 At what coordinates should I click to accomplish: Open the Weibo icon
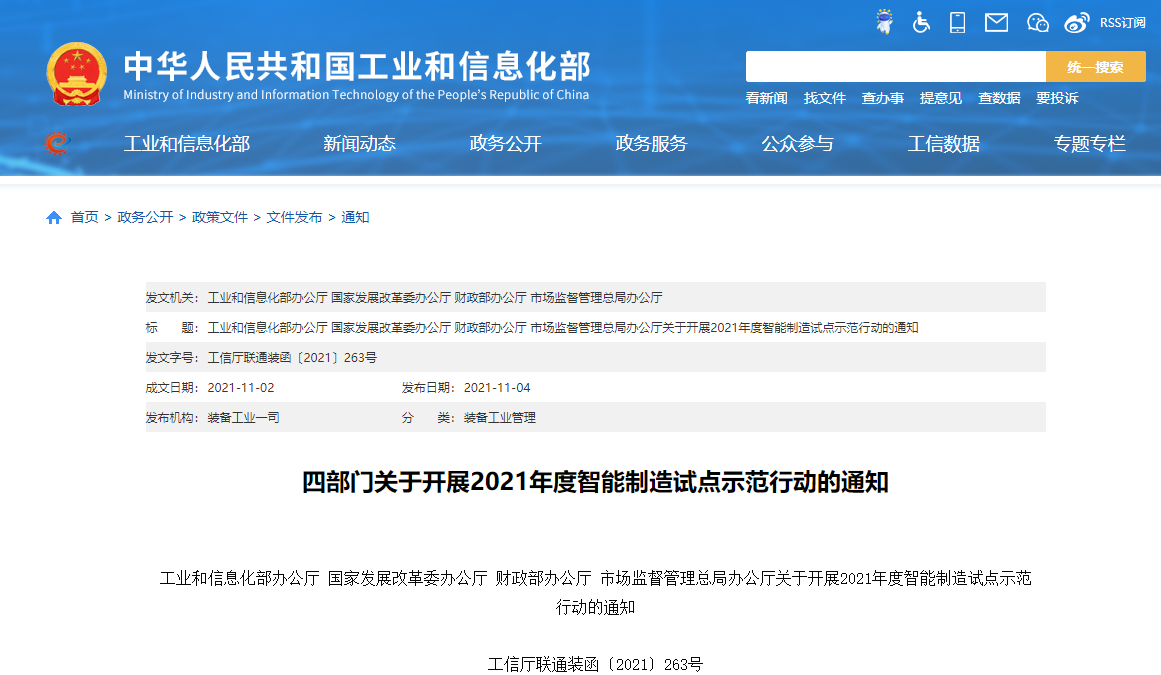(1077, 22)
